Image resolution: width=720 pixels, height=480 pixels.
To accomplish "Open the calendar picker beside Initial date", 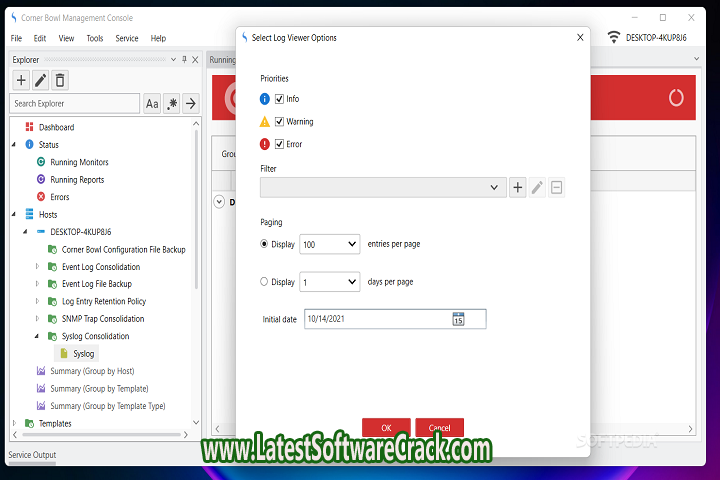I will 458,319.
